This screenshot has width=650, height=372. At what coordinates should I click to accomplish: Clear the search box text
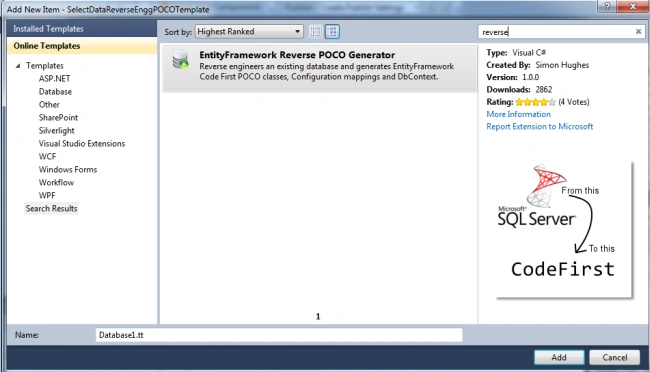point(638,32)
